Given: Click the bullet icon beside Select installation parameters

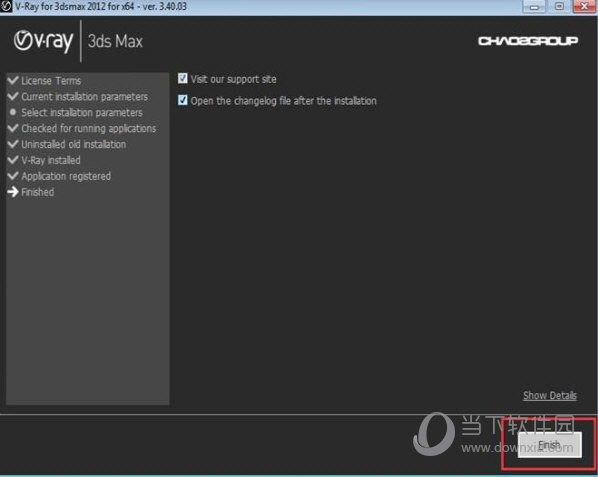Looking at the screenshot, I should 13,112.
